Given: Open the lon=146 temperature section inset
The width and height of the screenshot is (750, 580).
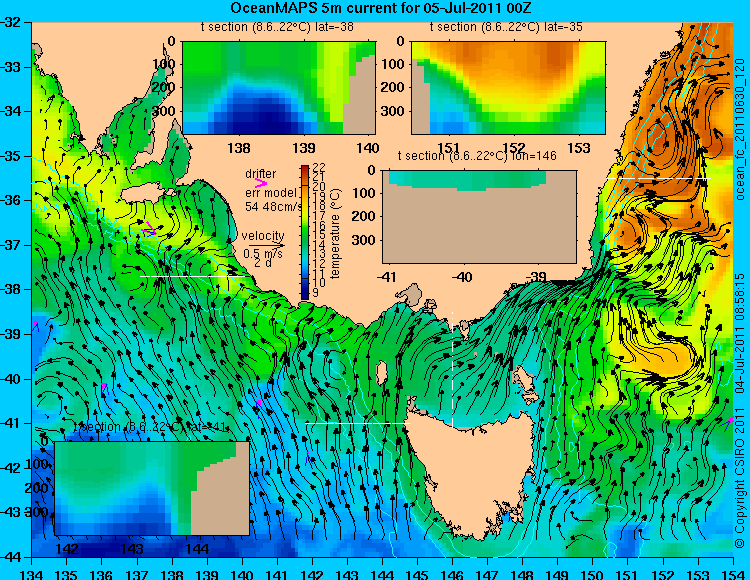Looking at the screenshot, I should click(479, 217).
